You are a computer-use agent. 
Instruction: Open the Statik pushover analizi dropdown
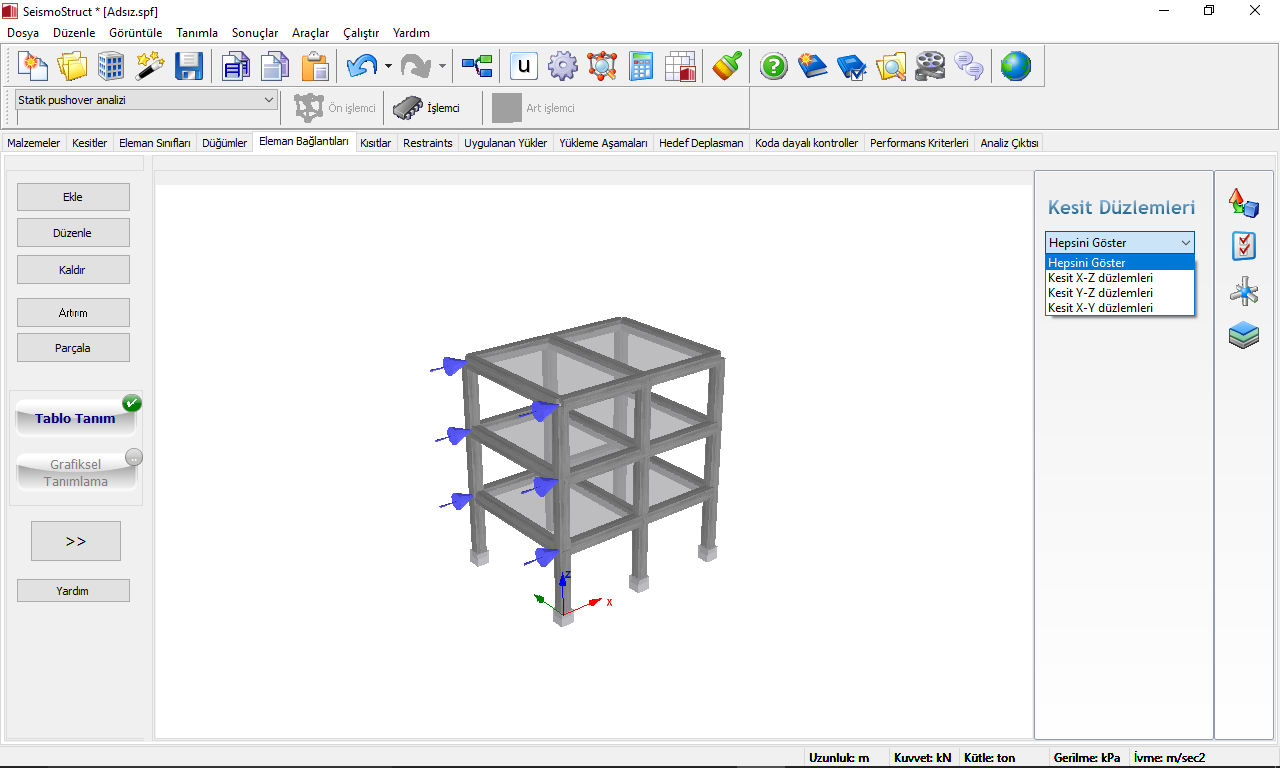pos(146,100)
